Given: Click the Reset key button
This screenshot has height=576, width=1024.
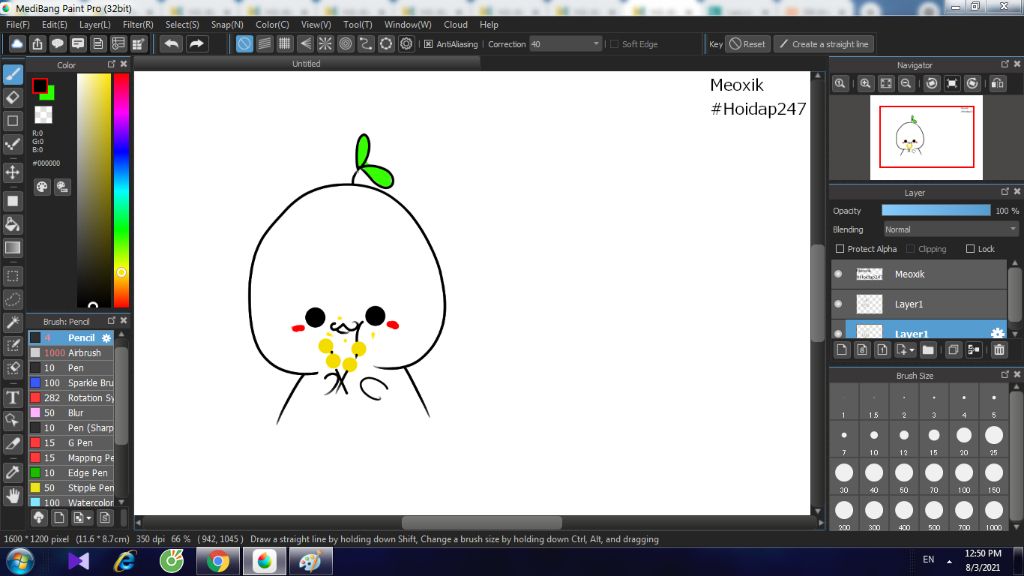Looking at the screenshot, I should pos(747,44).
